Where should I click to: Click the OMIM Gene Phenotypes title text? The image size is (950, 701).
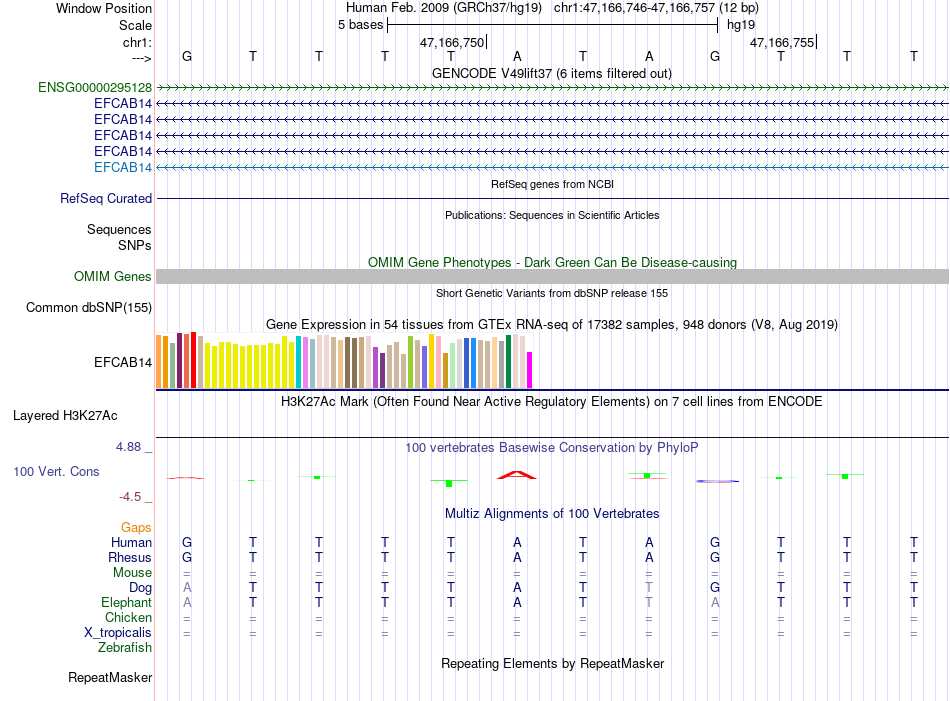point(552,262)
